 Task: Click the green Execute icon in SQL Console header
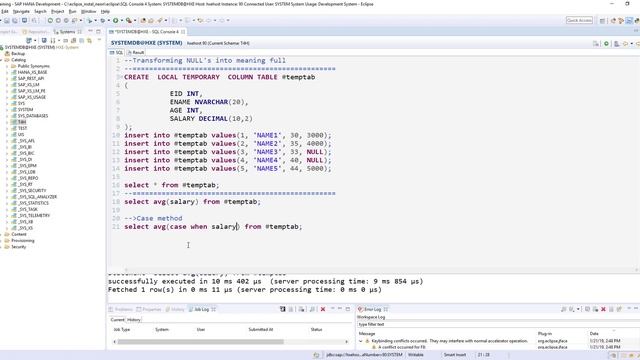(607, 43)
